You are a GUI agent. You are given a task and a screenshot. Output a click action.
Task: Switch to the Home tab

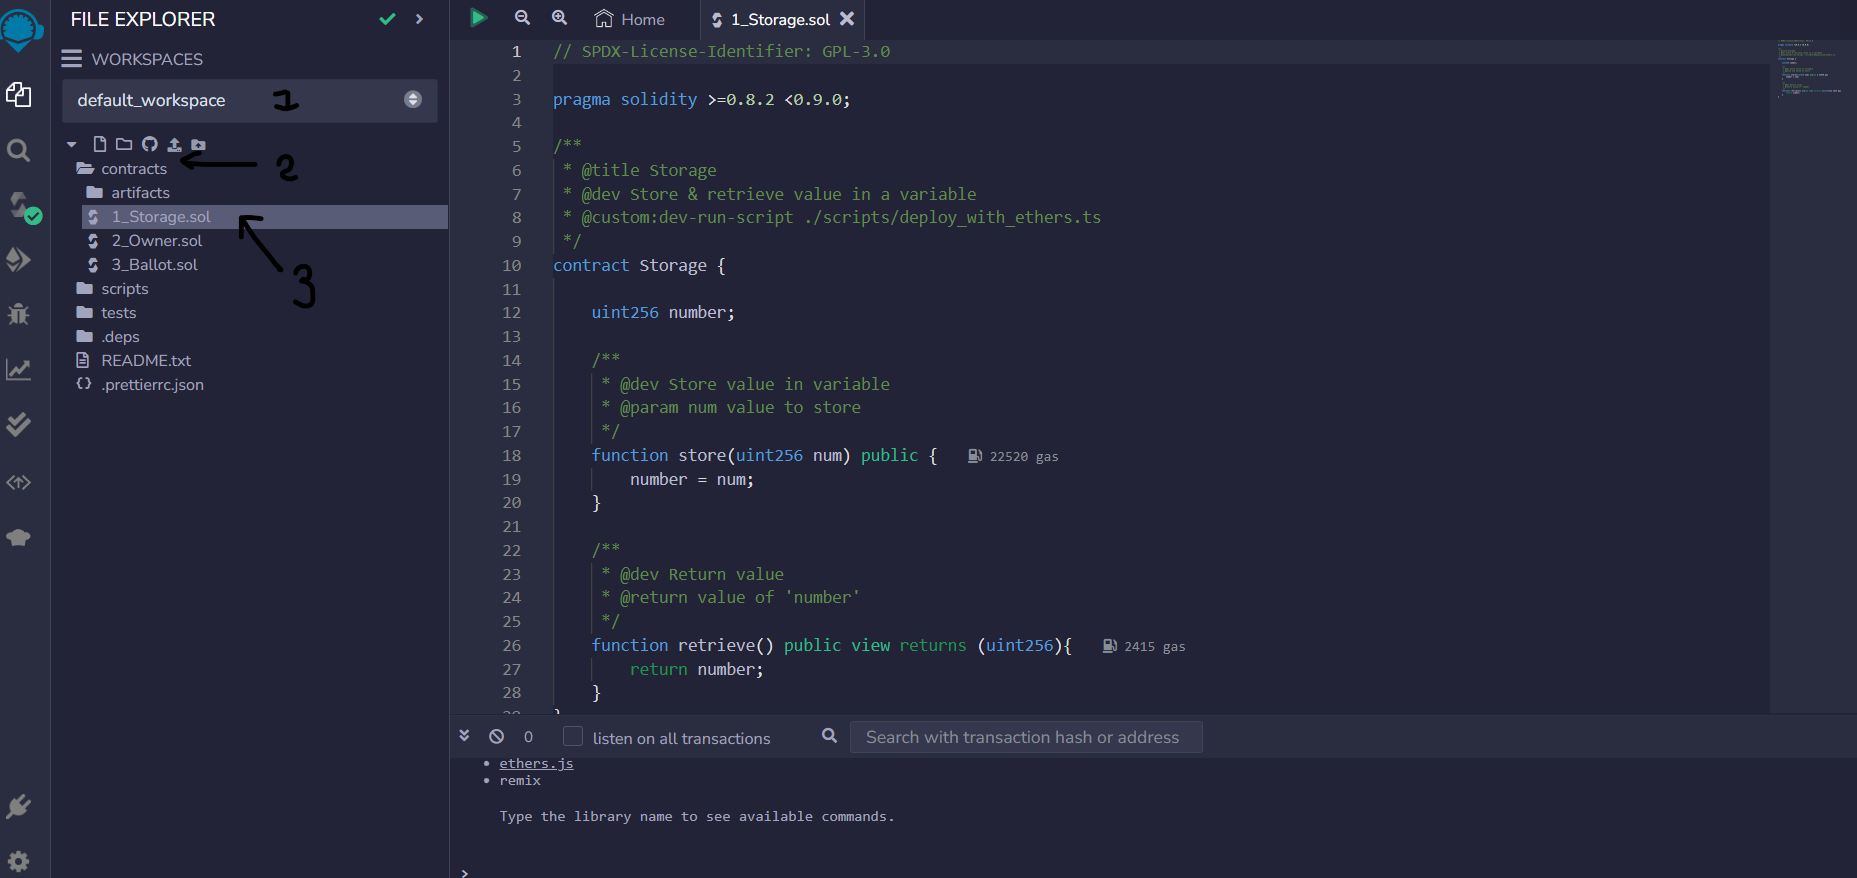click(x=630, y=19)
